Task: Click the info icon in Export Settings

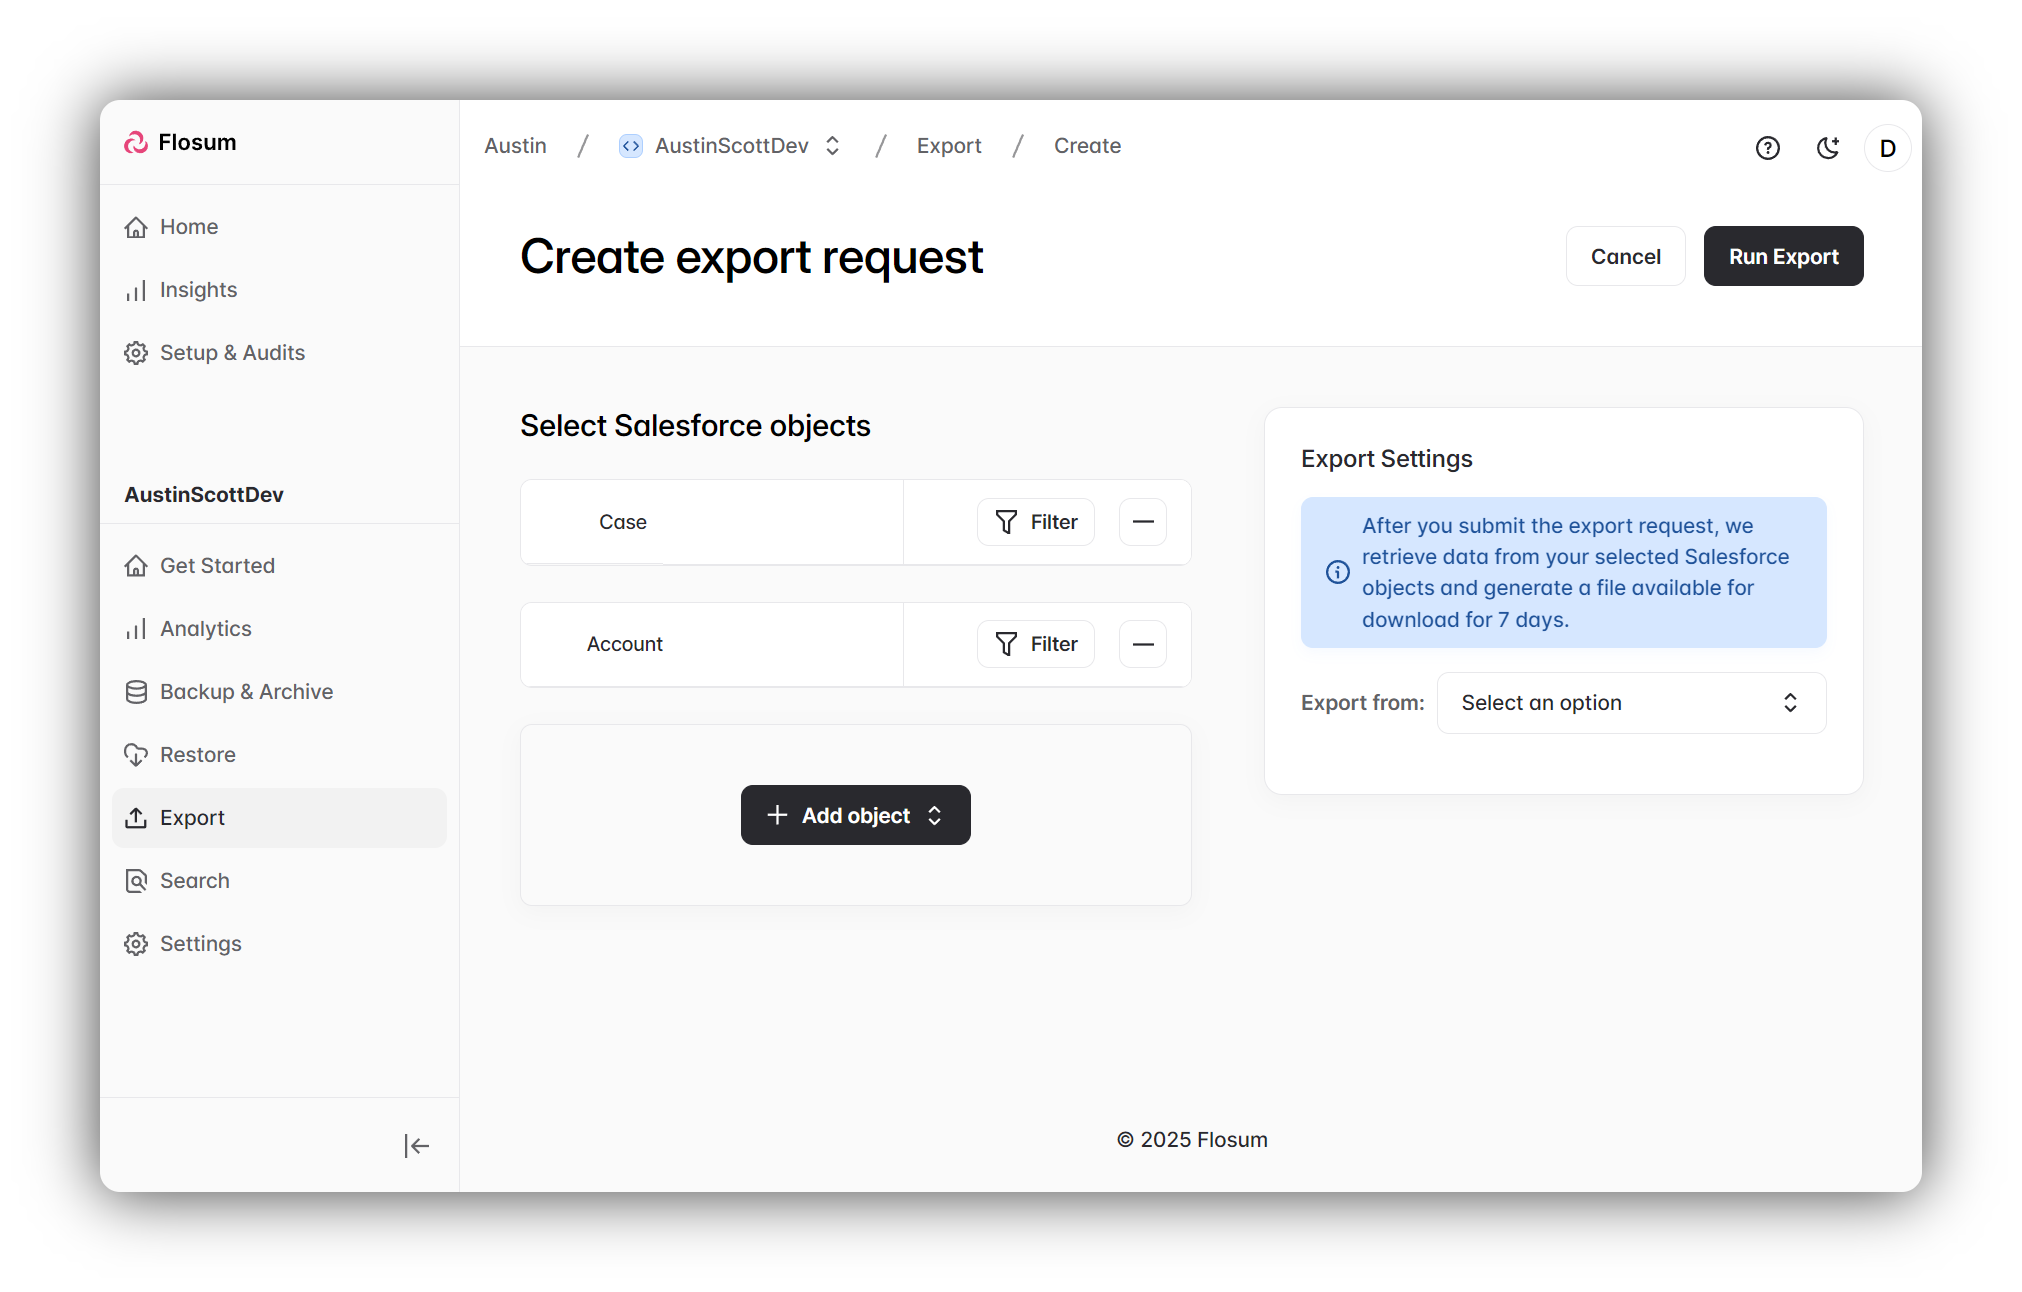Action: tap(1337, 572)
